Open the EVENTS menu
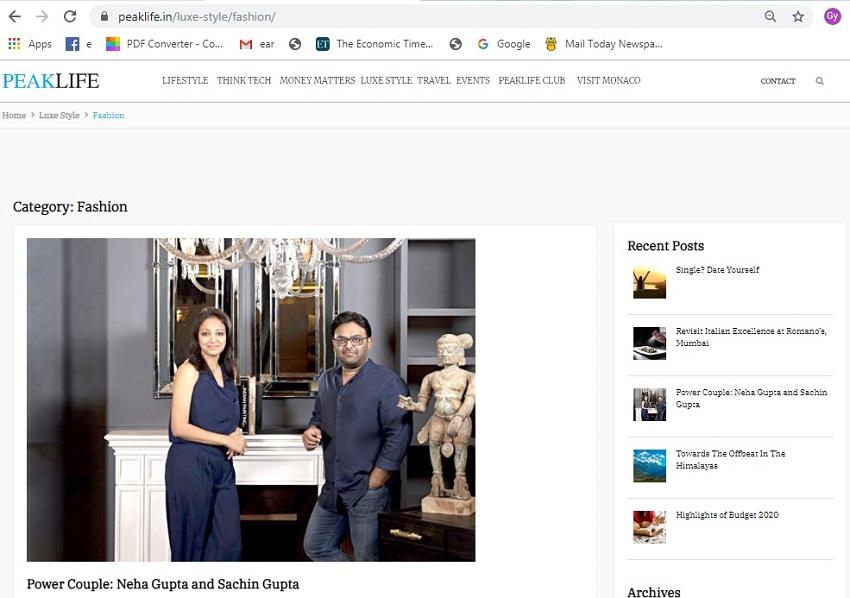 (x=473, y=80)
